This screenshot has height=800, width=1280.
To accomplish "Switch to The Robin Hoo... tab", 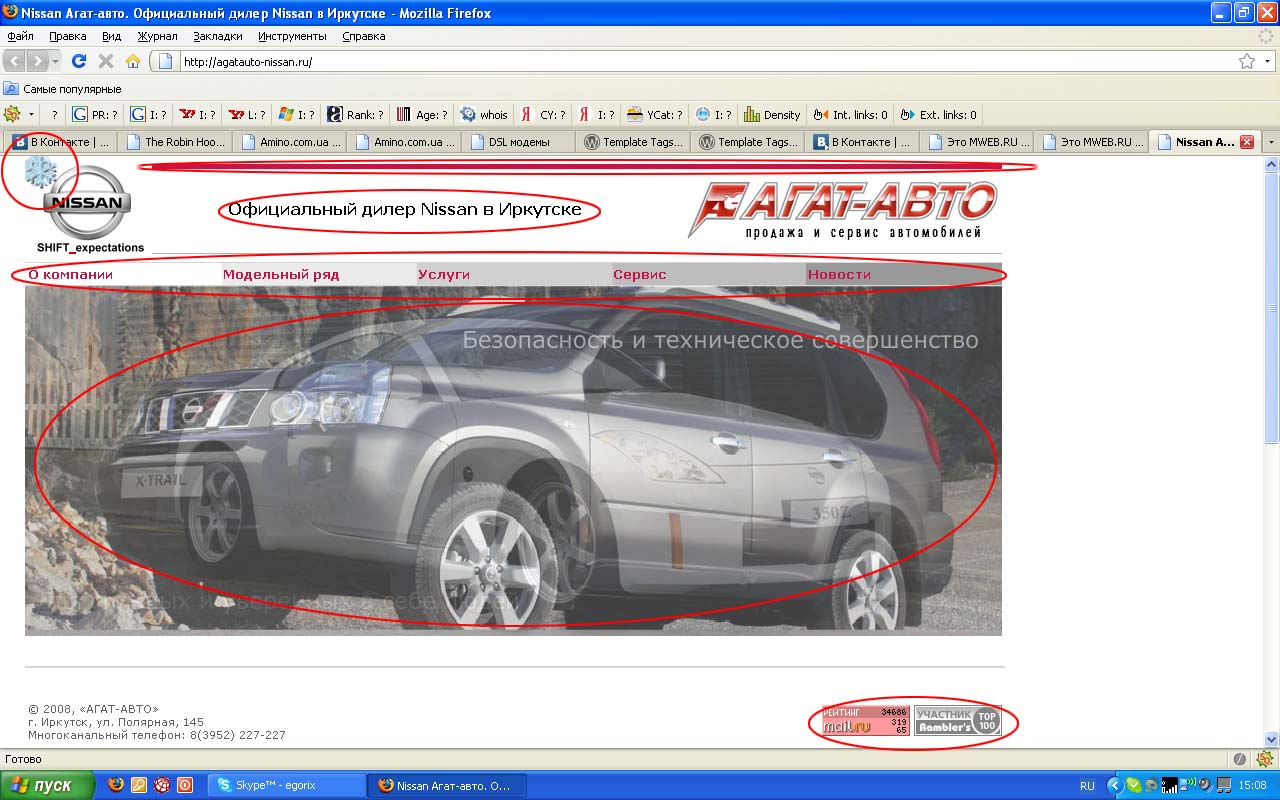I will (x=175, y=142).
